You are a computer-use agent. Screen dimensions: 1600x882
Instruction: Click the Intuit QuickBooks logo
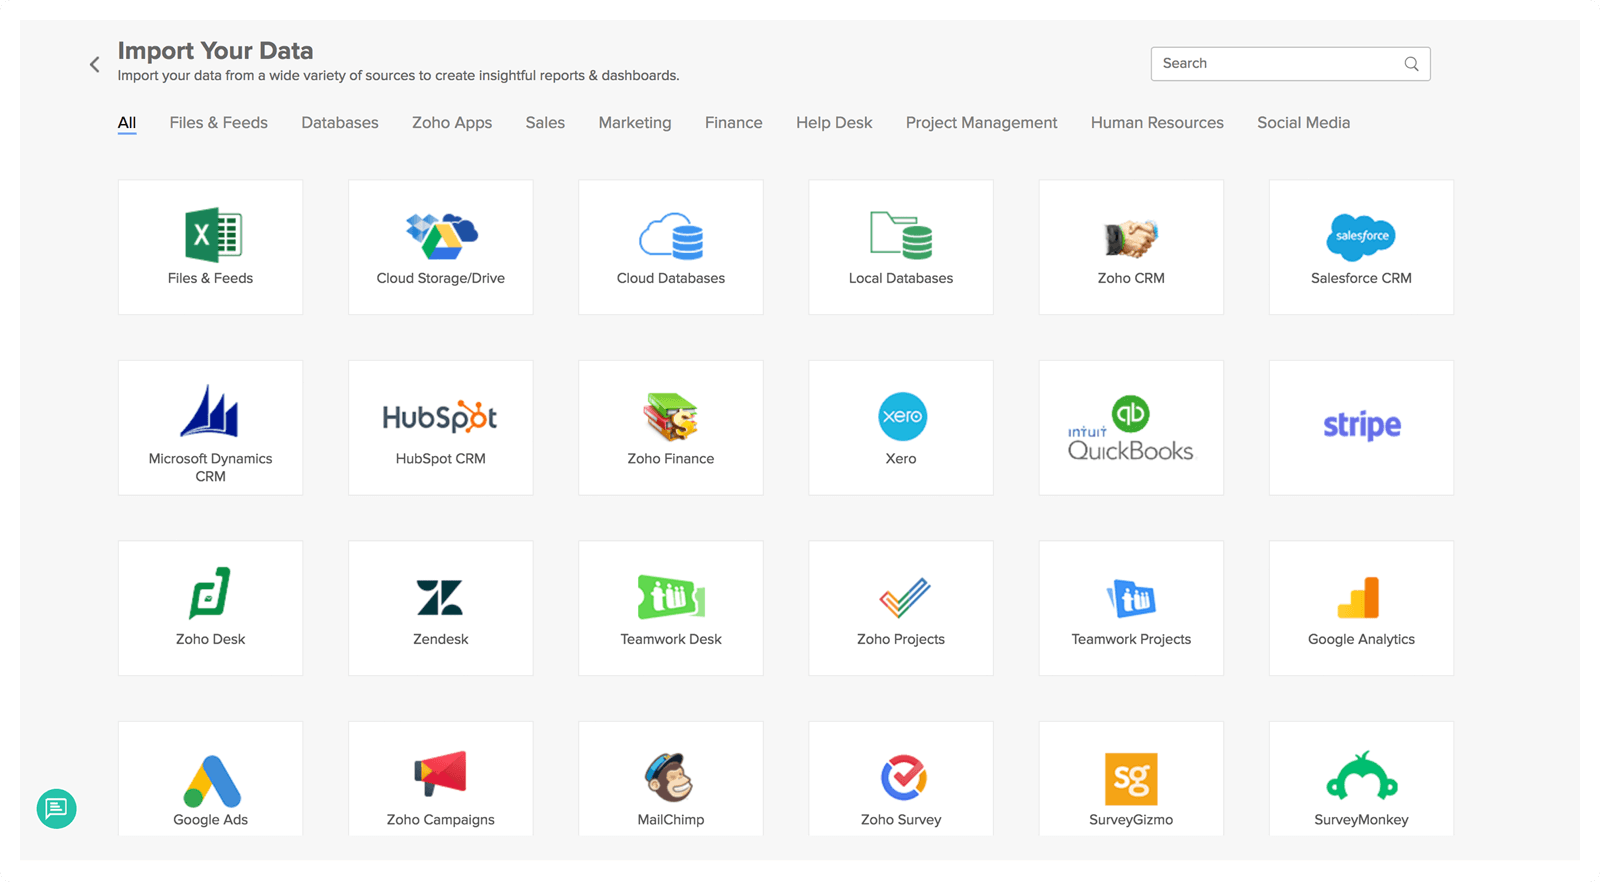pyautogui.click(x=1131, y=430)
